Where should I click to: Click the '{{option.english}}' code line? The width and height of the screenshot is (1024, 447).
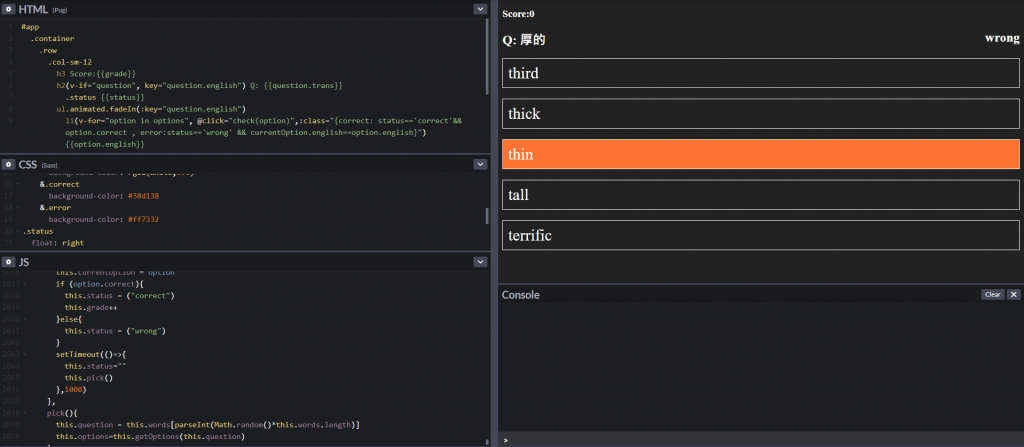104,144
